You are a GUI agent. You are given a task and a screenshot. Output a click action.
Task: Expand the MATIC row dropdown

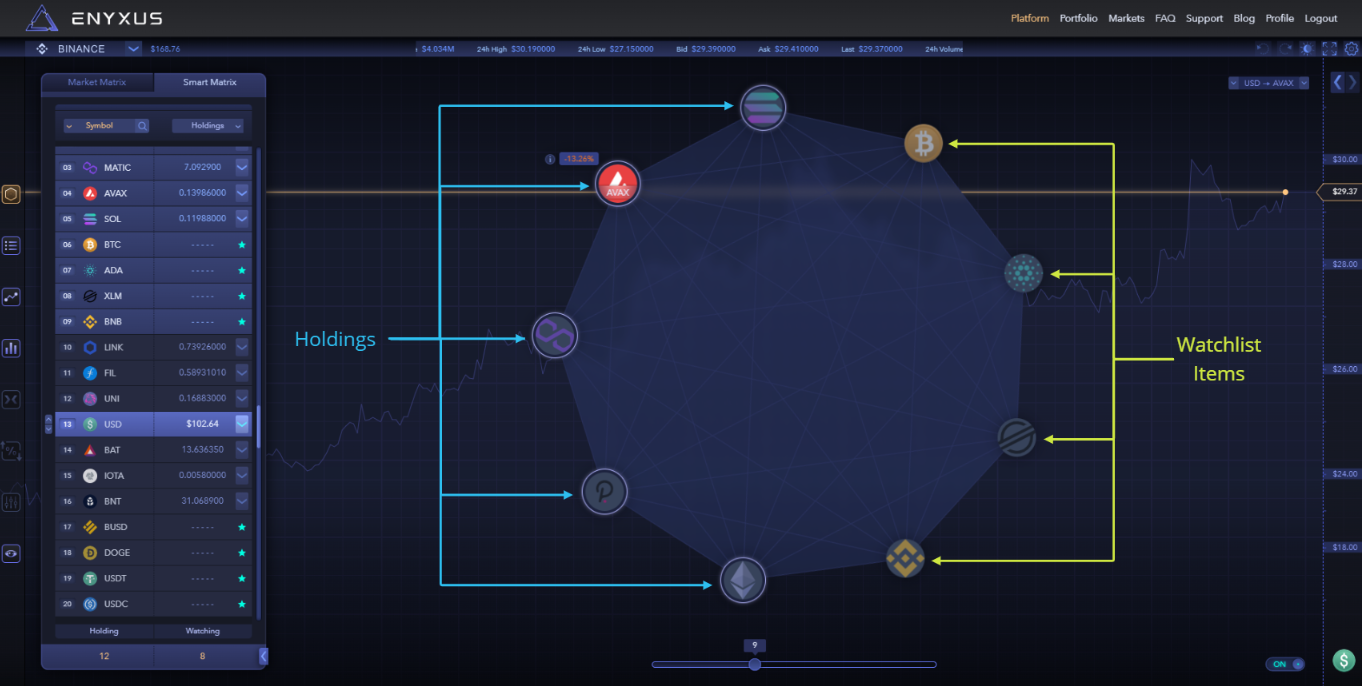pos(242,167)
